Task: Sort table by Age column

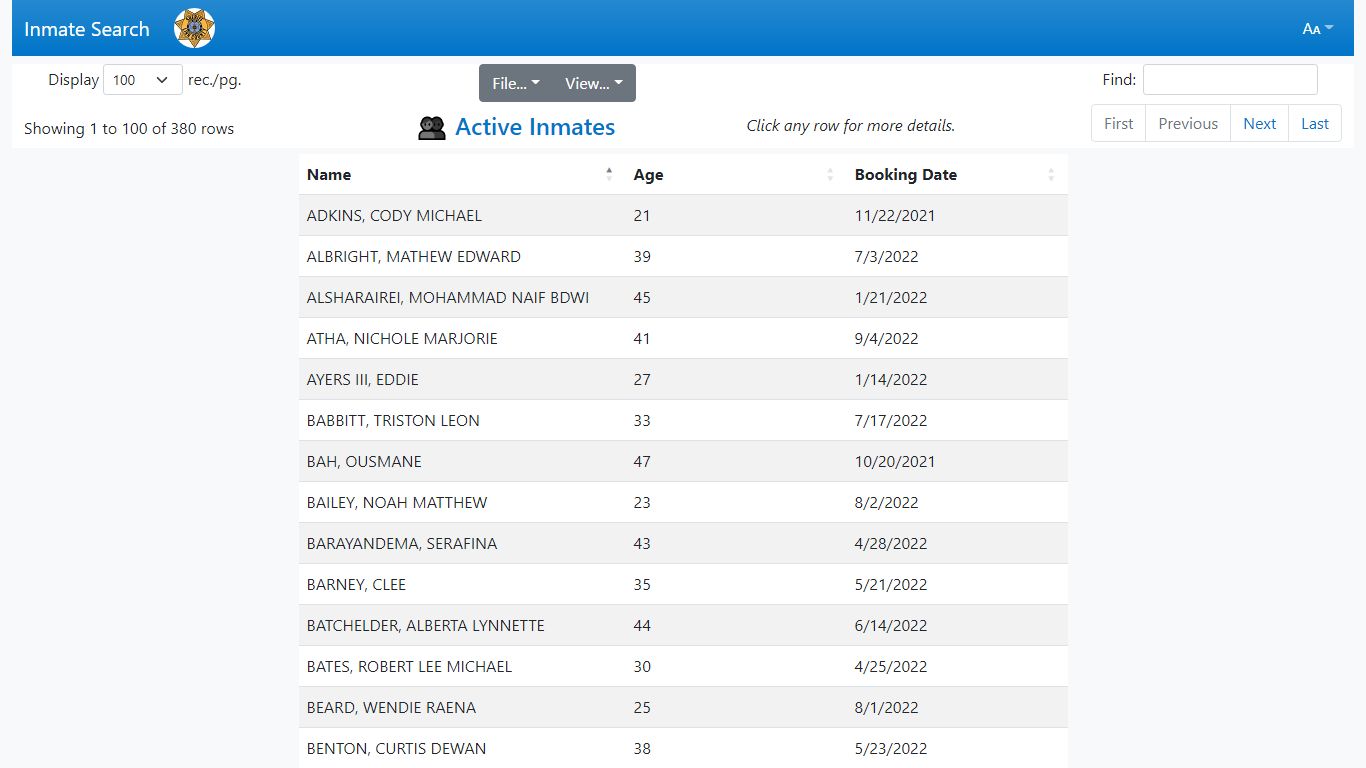Action: point(736,174)
